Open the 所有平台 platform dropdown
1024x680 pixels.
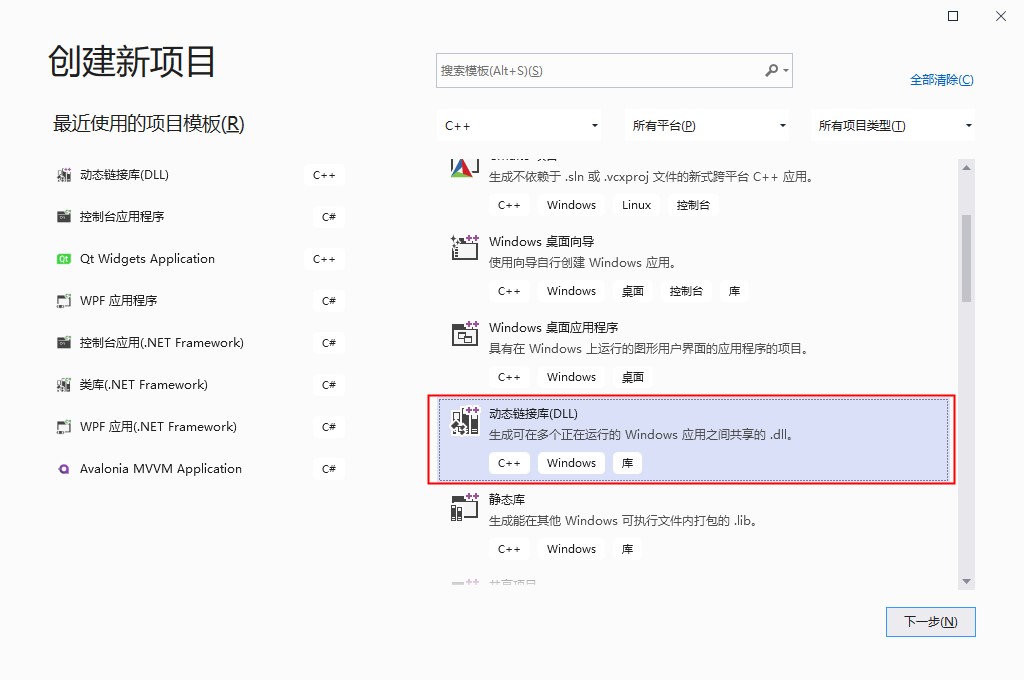(709, 126)
